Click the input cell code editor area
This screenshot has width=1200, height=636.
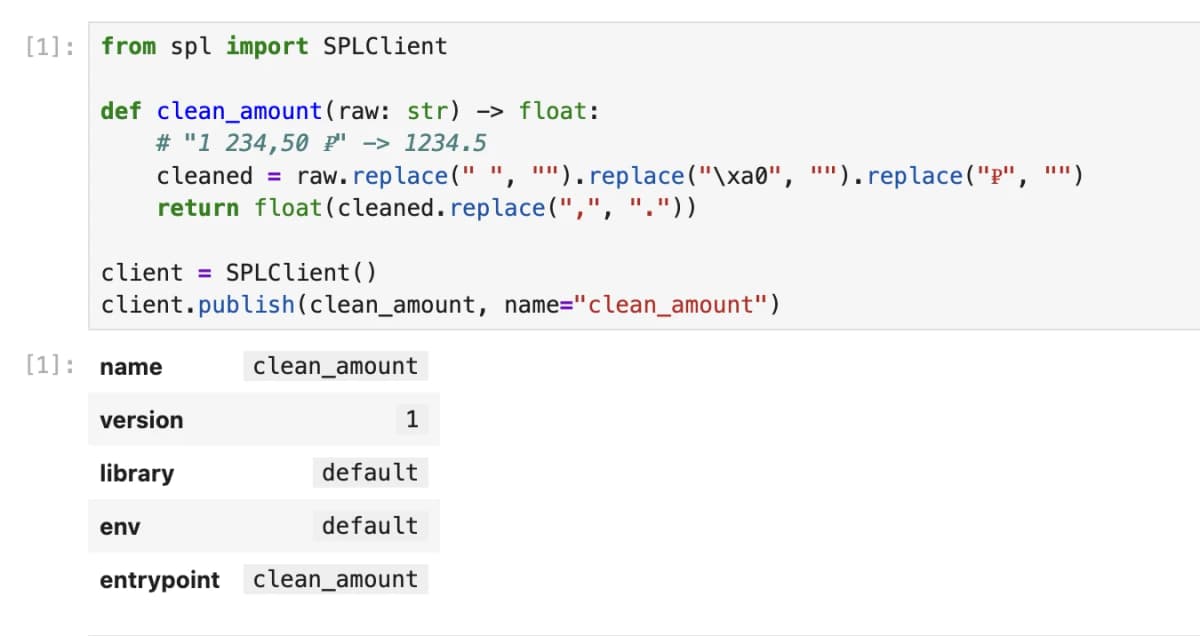tap(644, 176)
